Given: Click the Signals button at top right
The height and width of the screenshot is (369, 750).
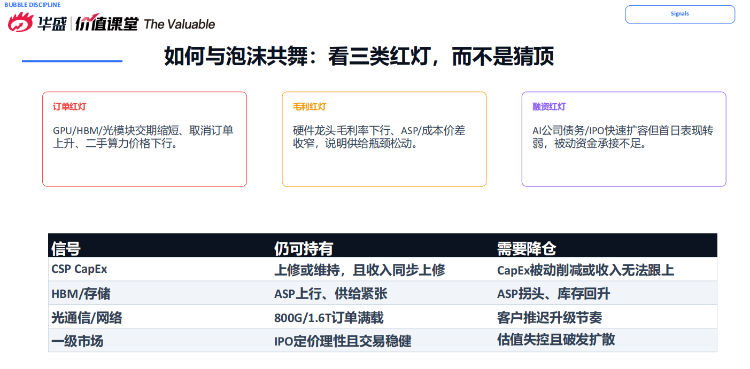Looking at the screenshot, I should pyautogui.click(x=680, y=14).
